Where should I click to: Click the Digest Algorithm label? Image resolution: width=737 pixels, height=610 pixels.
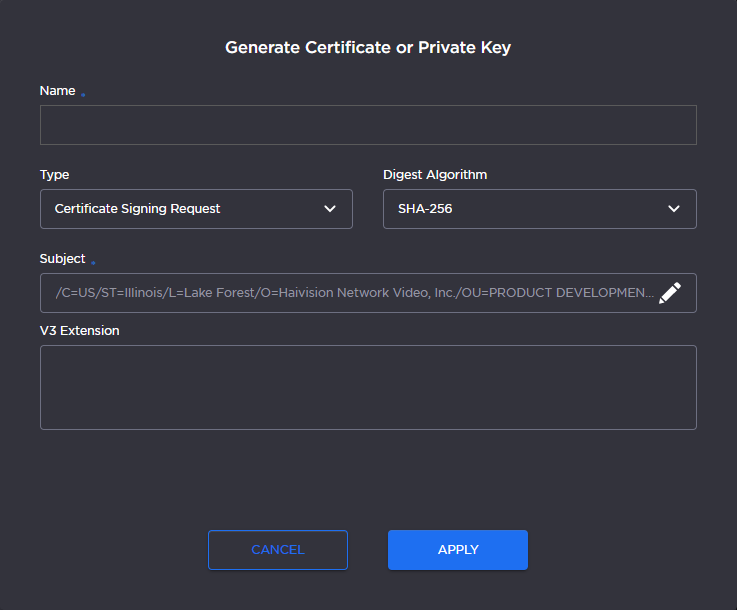(435, 175)
